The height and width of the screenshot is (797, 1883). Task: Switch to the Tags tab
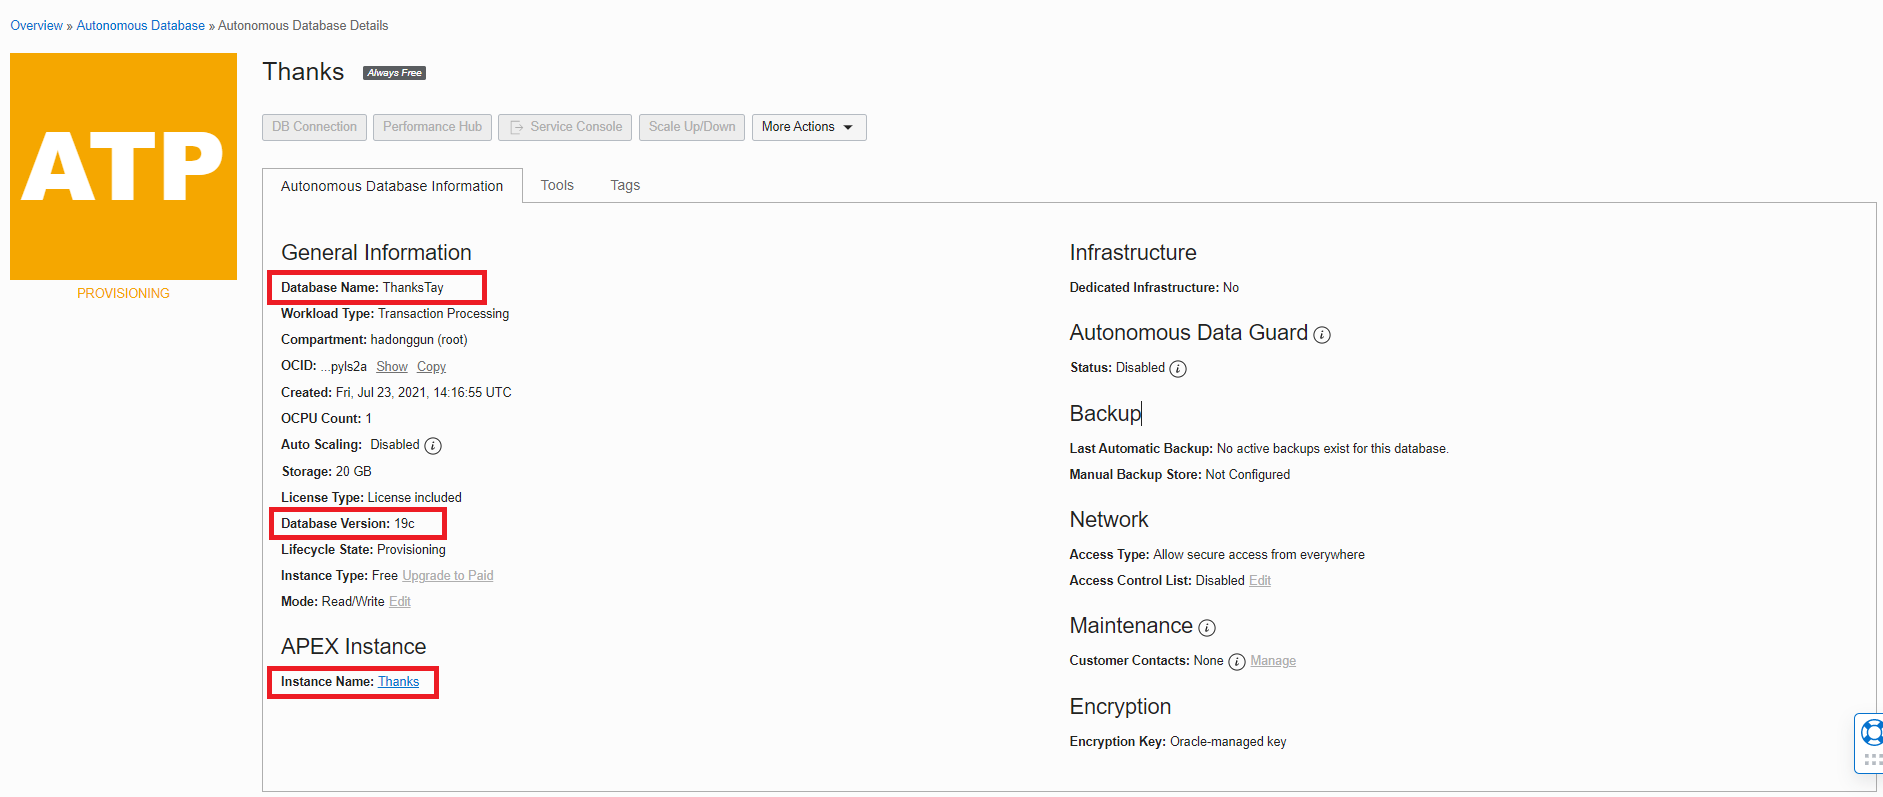pyautogui.click(x=625, y=185)
